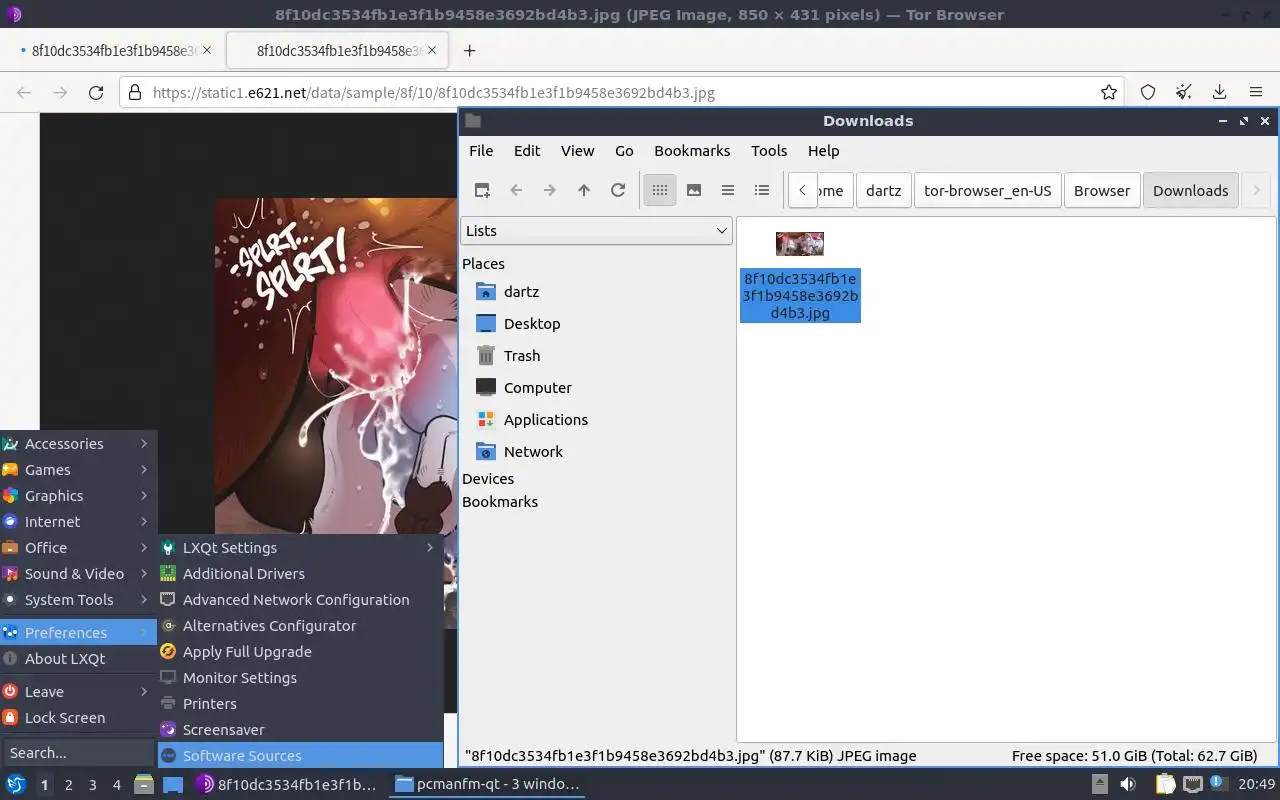Switch to the first browser tab
The height and width of the screenshot is (800, 1280).
(x=115, y=50)
